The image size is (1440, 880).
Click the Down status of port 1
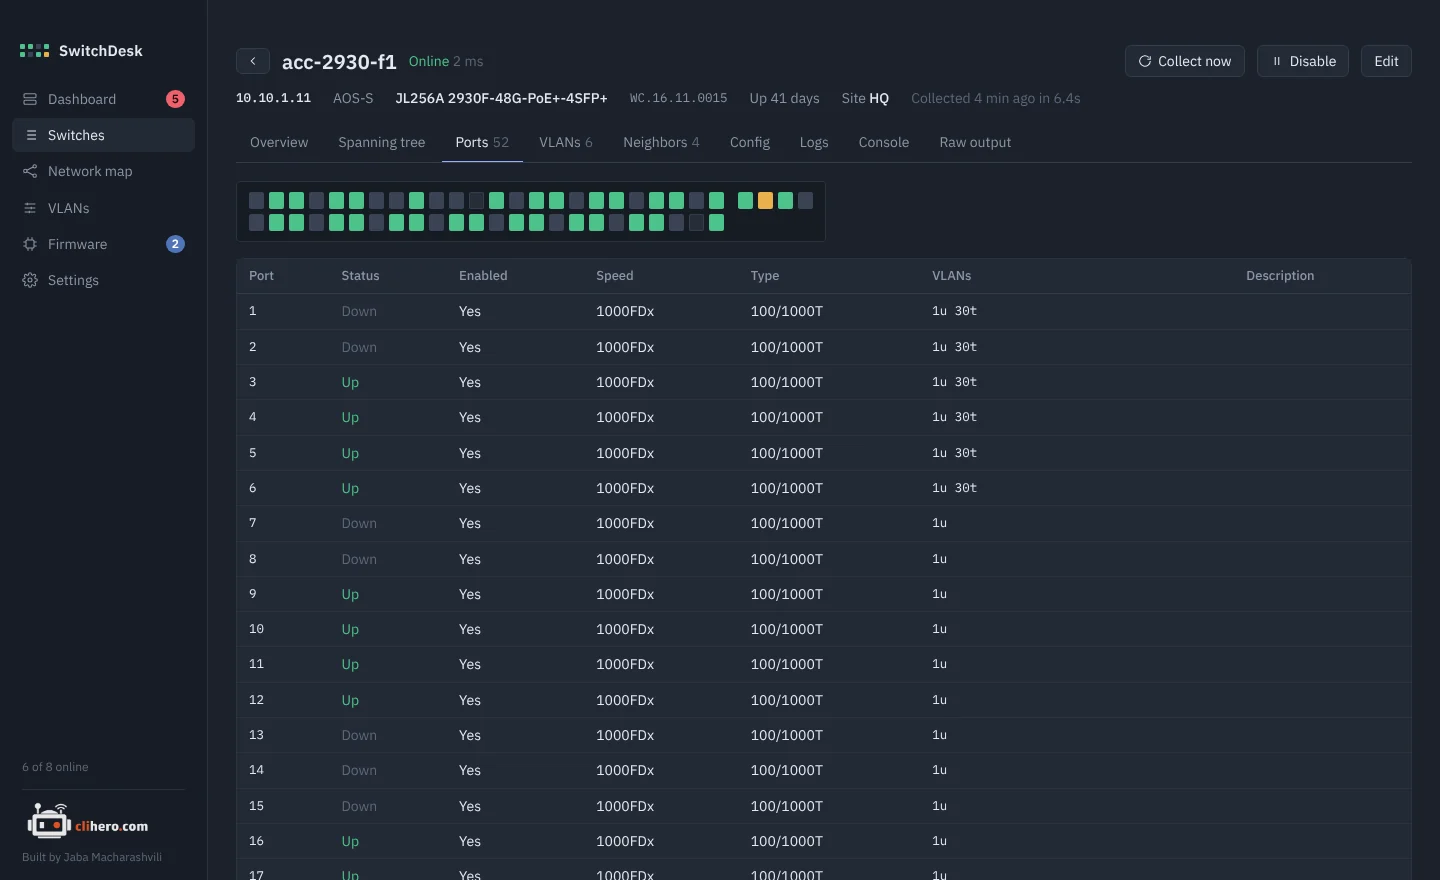click(359, 311)
